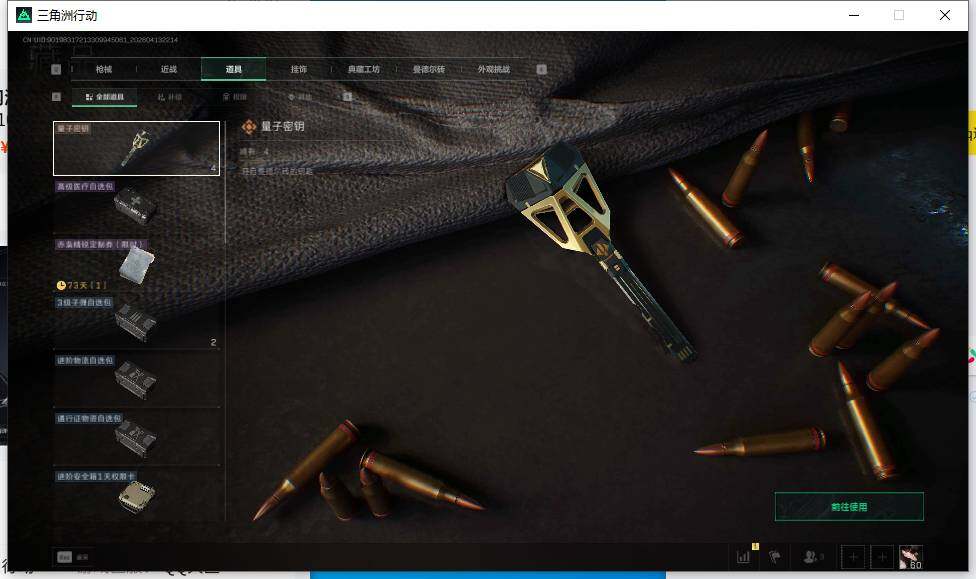Click previous sub-tab key icon beside 全部道具
The image size is (976, 579).
click(x=56, y=96)
